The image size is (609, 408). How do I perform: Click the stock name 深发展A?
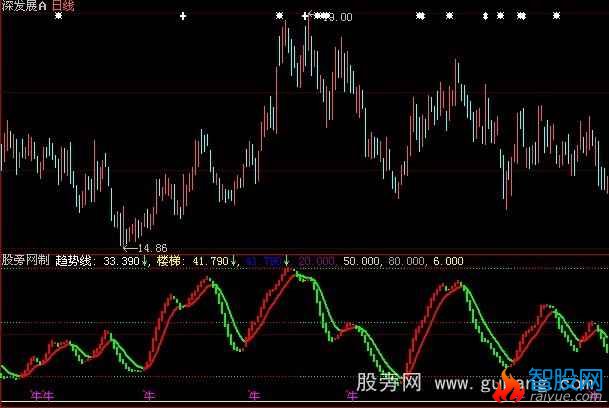click(24, 5)
